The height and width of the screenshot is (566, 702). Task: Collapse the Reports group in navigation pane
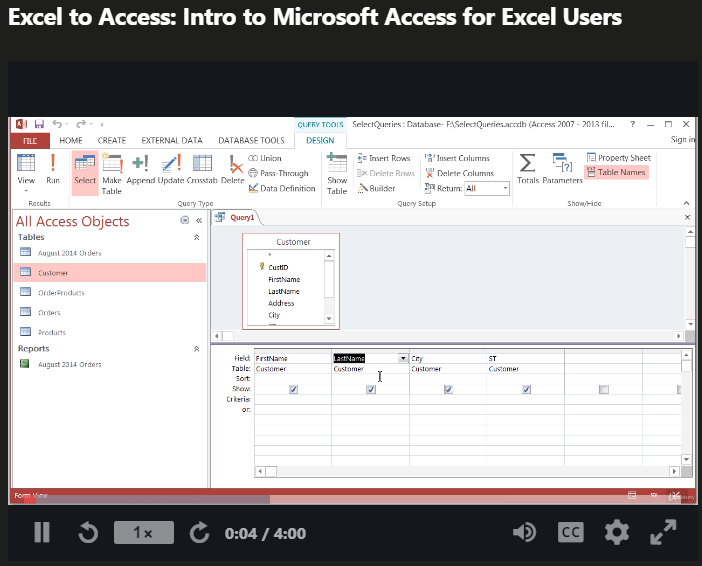pos(197,349)
